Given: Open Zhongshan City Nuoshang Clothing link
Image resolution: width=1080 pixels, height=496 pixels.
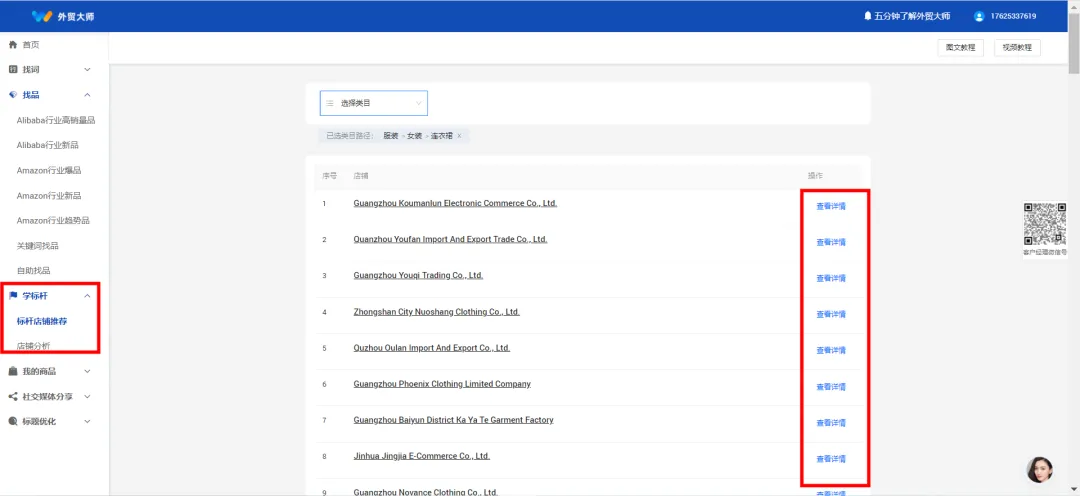Looking at the screenshot, I should [437, 311].
